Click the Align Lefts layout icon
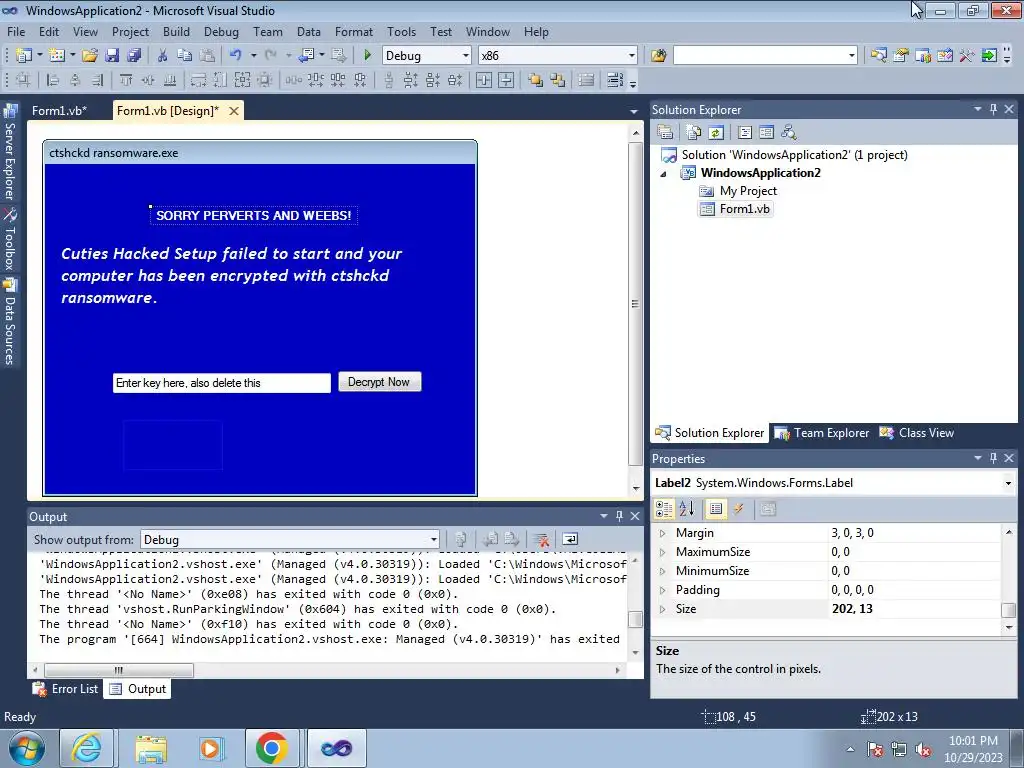 [x=53, y=80]
